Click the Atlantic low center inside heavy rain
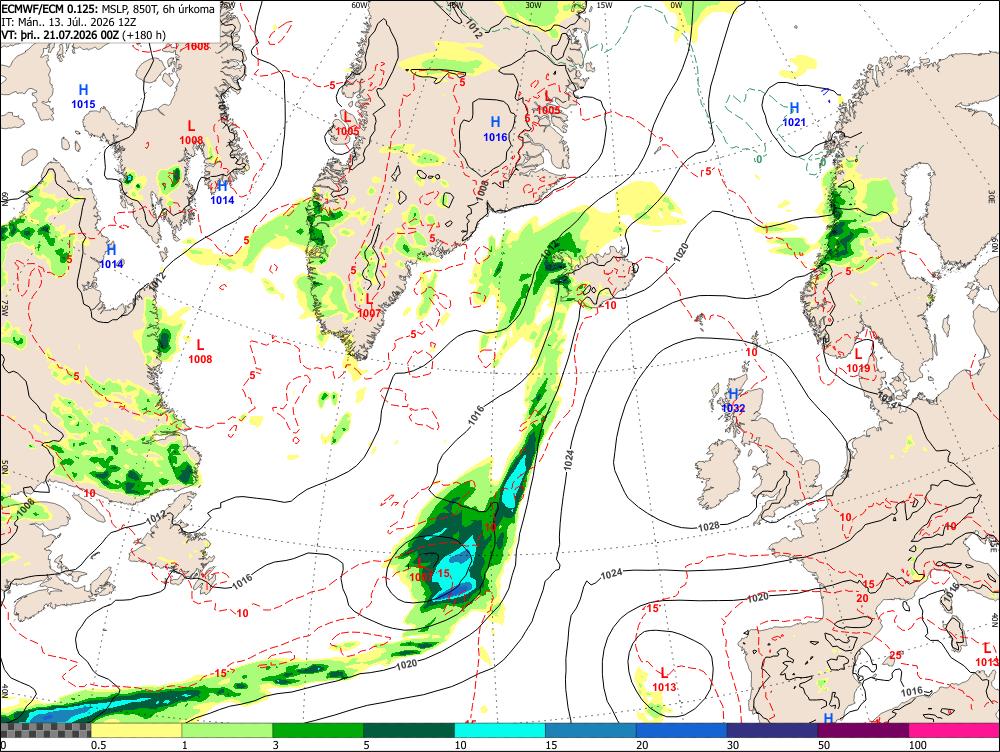 pos(420,569)
